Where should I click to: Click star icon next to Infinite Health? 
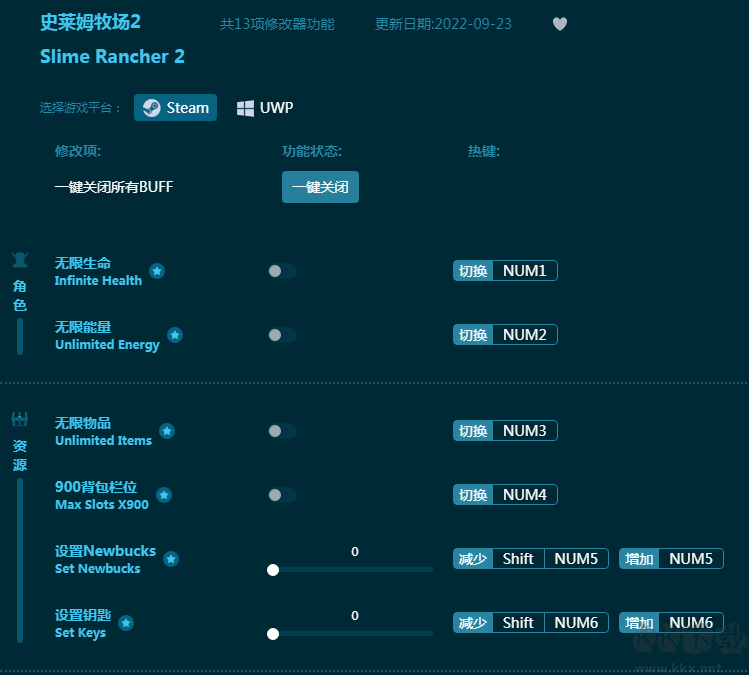point(157,271)
